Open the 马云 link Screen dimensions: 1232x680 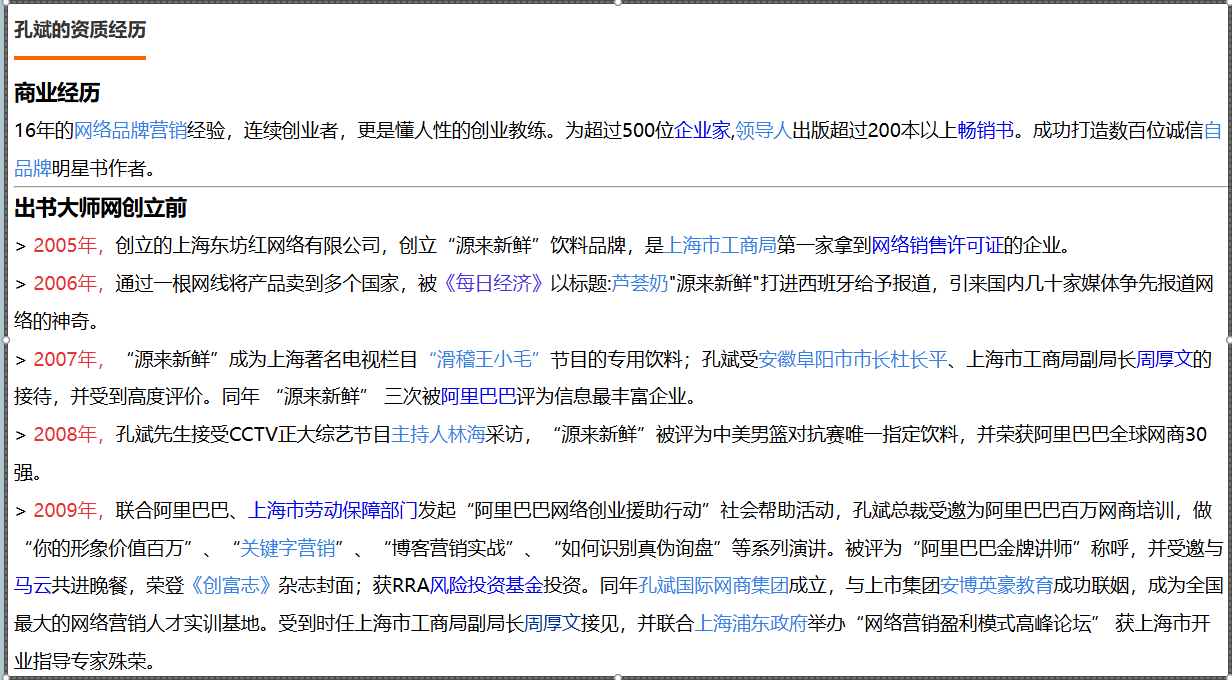[32, 587]
